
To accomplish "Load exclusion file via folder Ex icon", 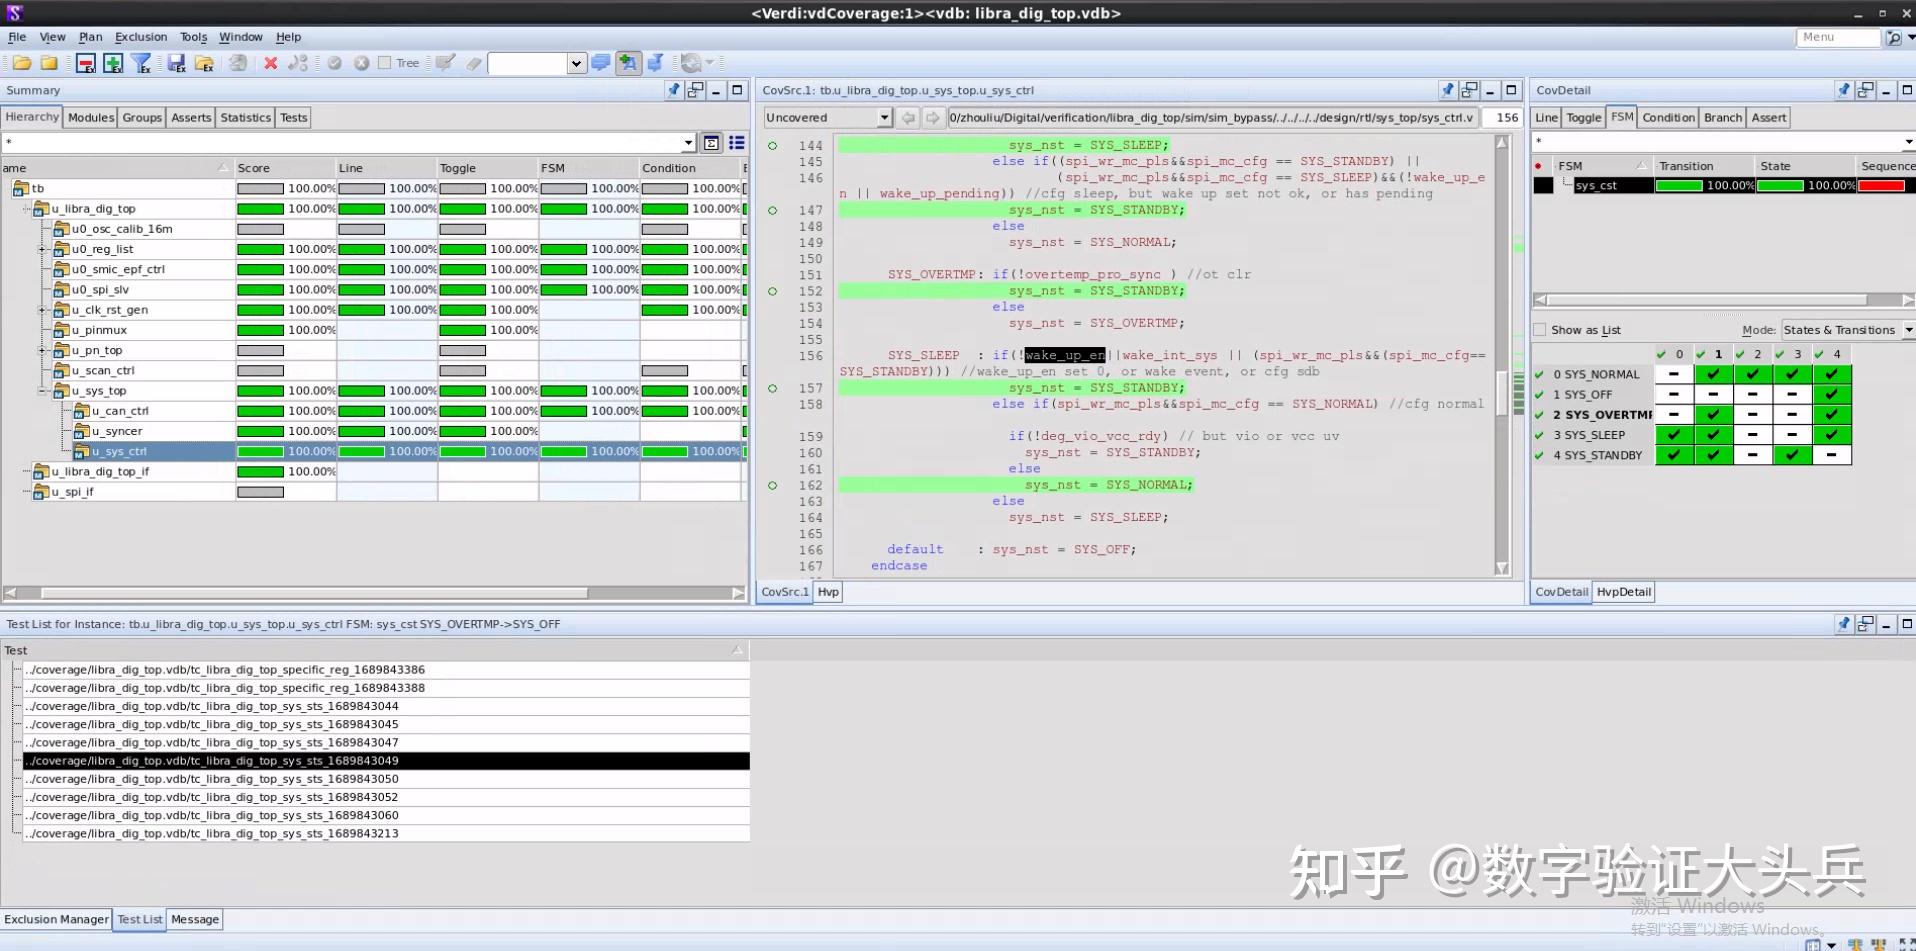I will click(205, 63).
